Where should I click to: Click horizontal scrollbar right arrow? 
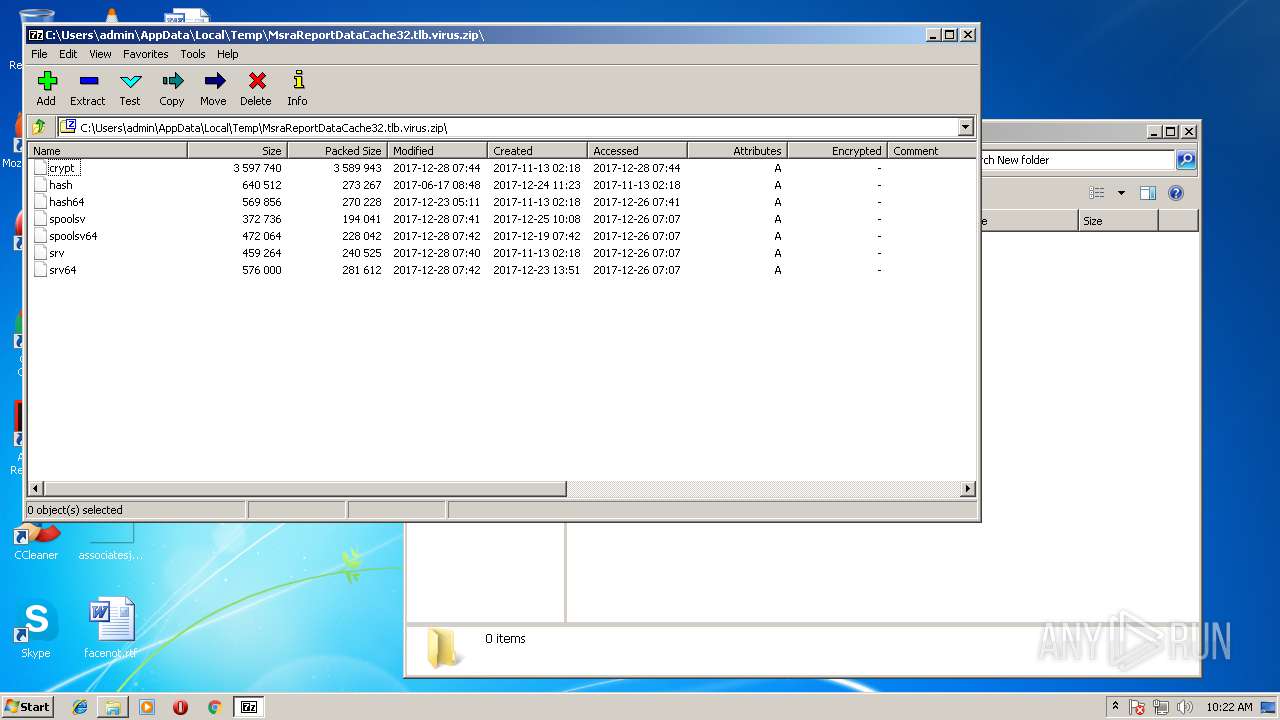[x=967, y=489]
